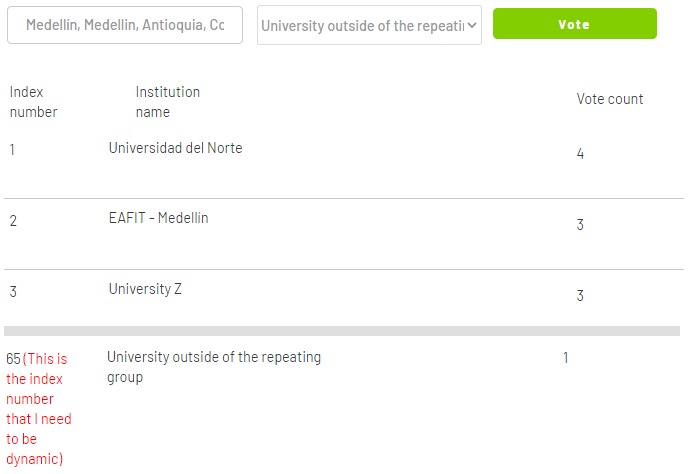Click the Institution name column header
This screenshot has width=695, height=474.
click(167, 102)
